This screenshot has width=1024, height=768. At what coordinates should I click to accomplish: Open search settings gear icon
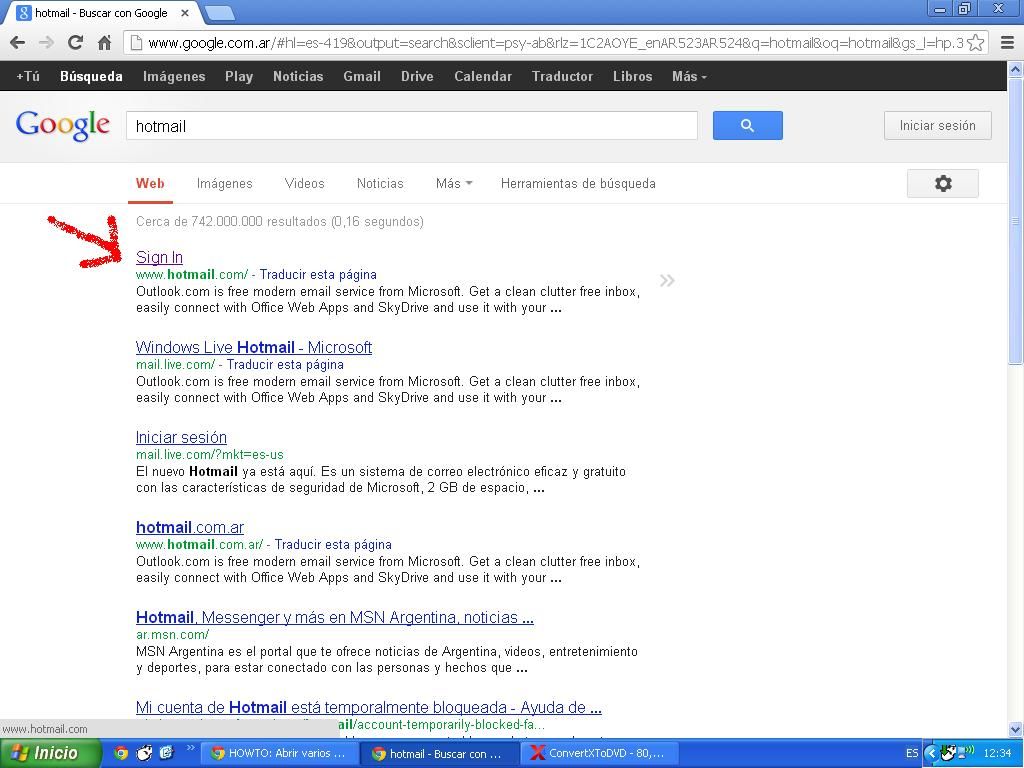[943, 184]
